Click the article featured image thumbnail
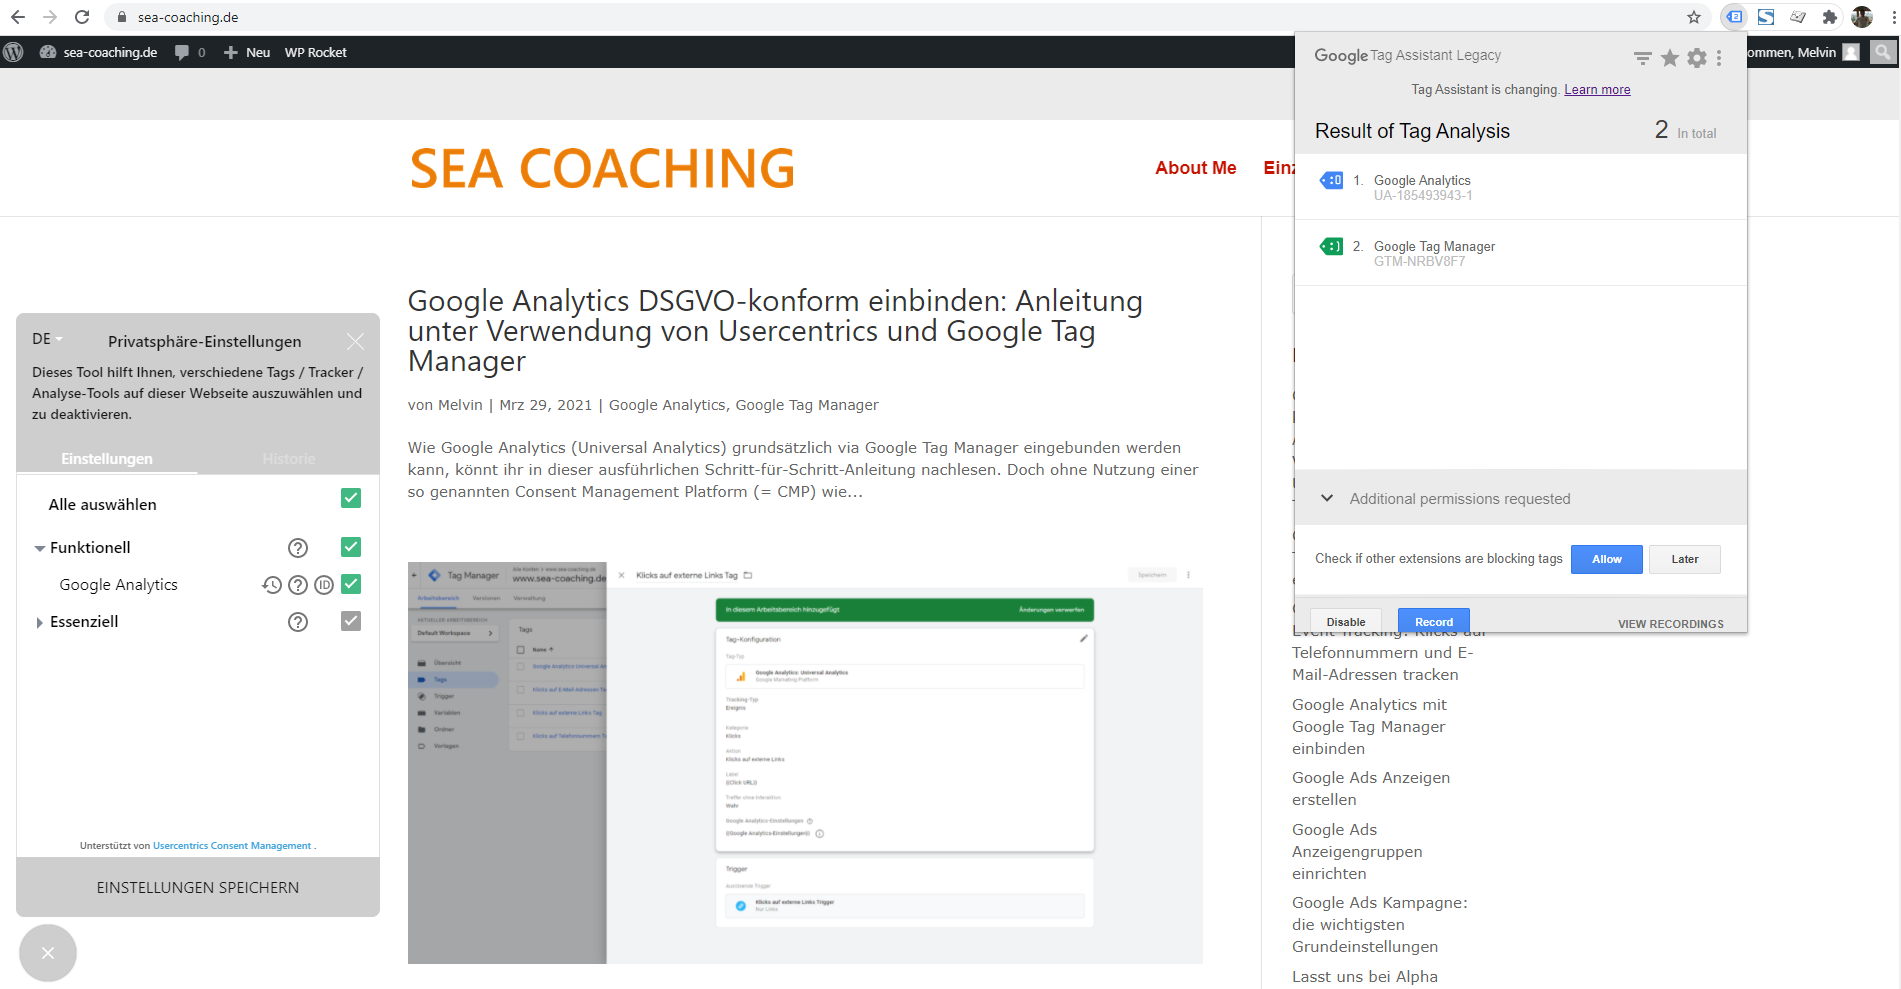 [x=805, y=763]
